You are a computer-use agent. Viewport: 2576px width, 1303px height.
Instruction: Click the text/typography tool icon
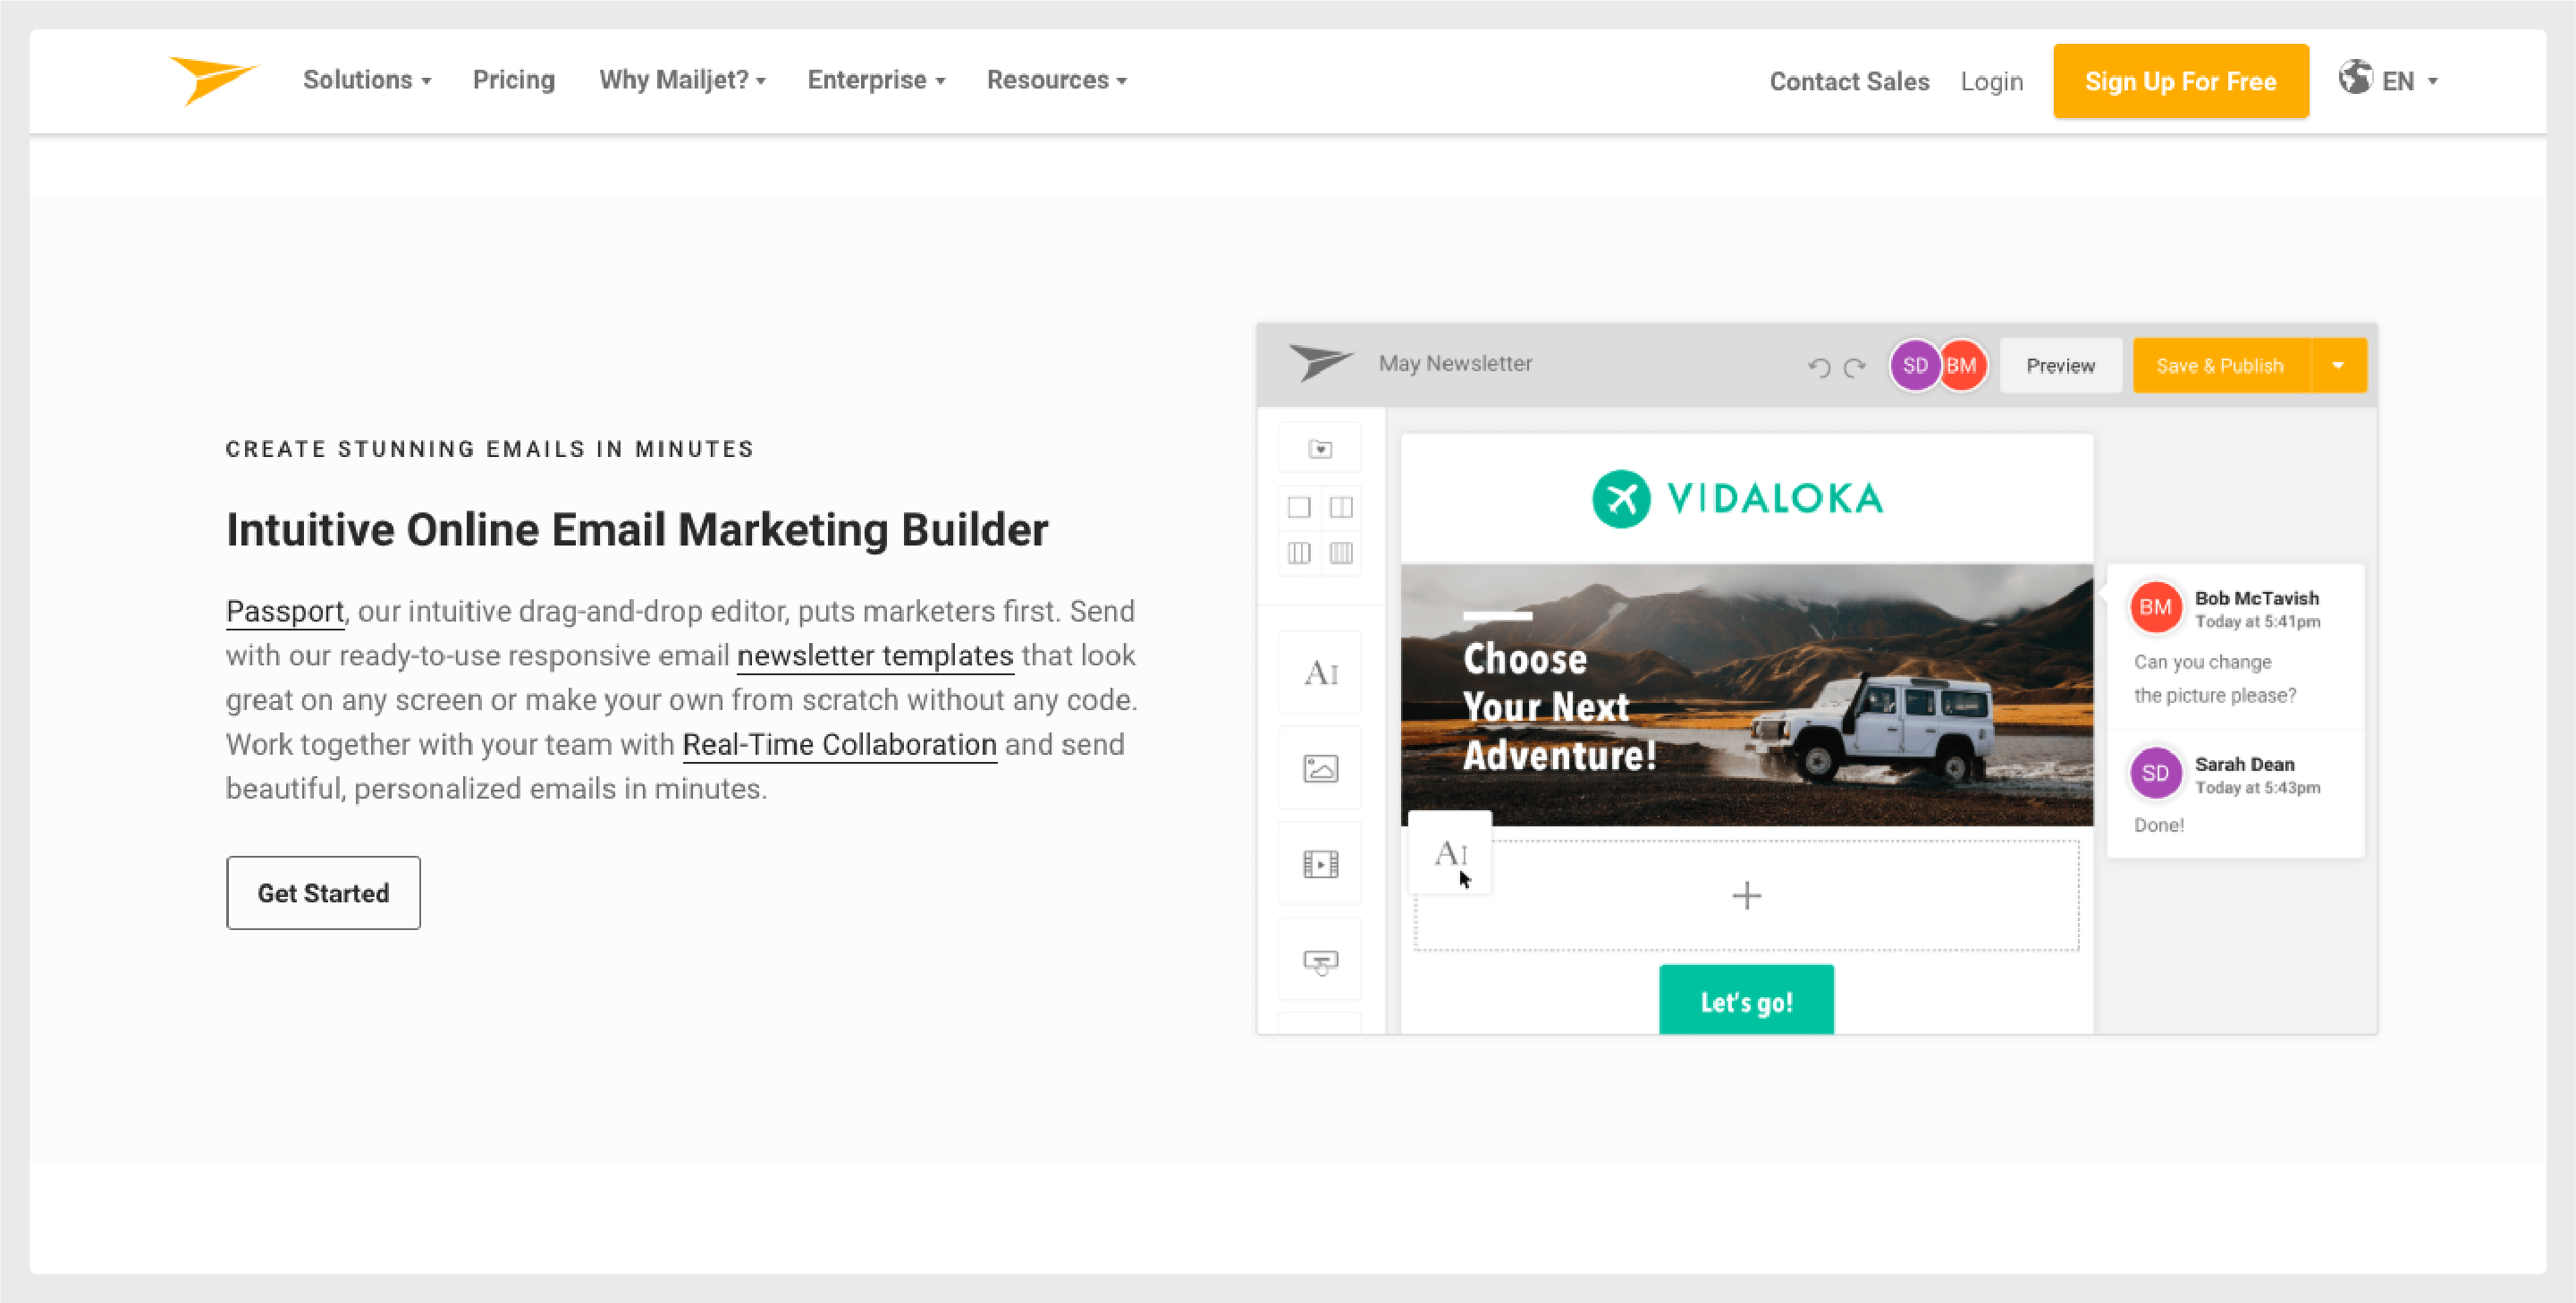point(1321,673)
